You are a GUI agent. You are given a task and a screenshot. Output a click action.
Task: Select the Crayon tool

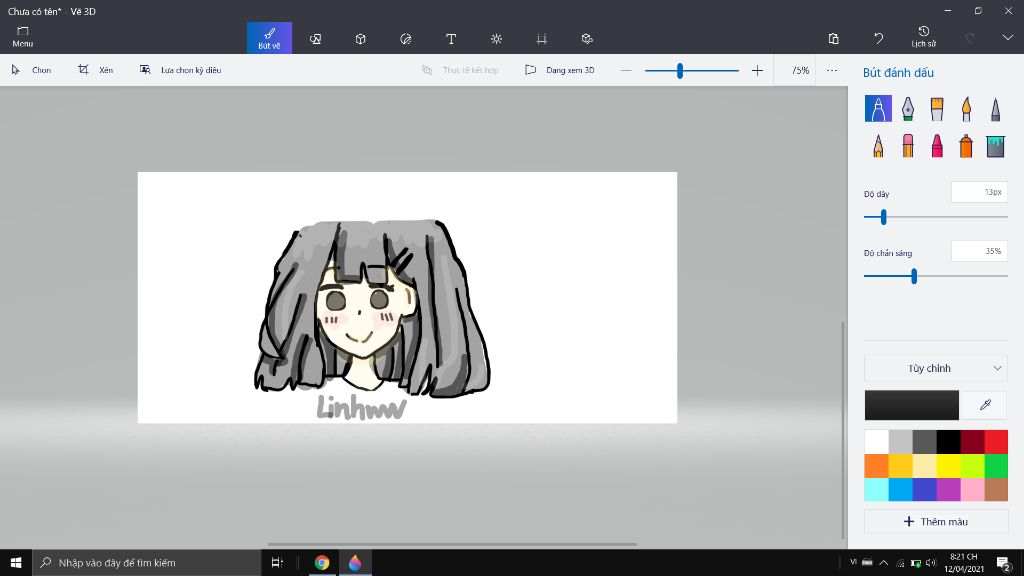point(937,146)
